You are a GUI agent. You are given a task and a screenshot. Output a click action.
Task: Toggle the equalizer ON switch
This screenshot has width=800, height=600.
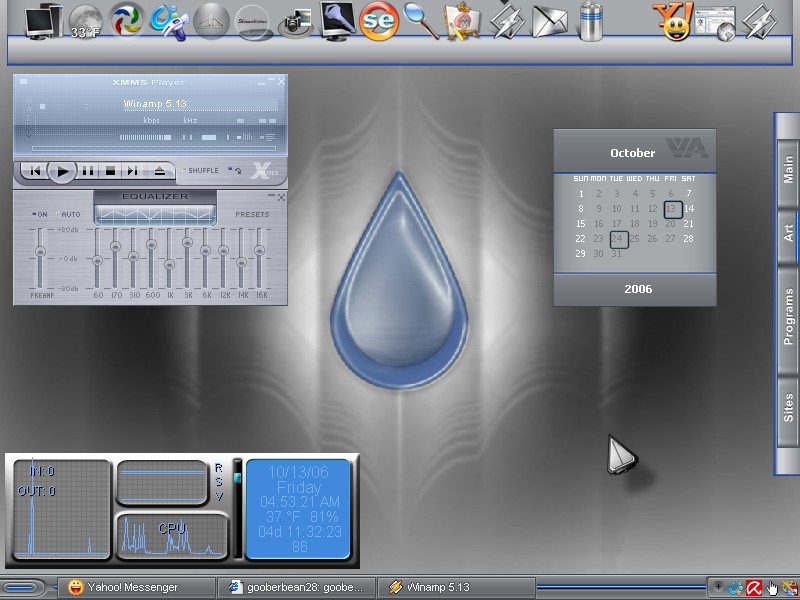(40, 214)
